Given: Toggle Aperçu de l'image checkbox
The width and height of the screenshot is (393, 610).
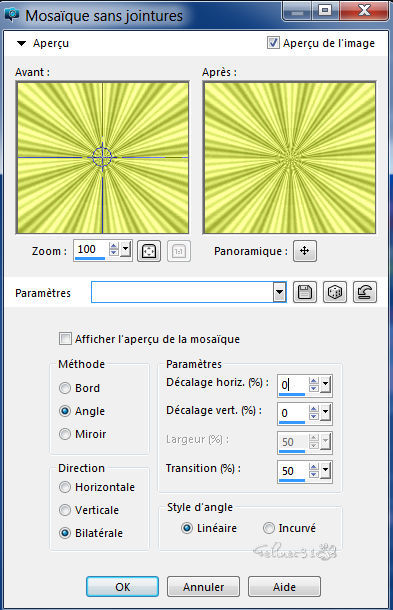Looking at the screenshot, I should (273, 42).
